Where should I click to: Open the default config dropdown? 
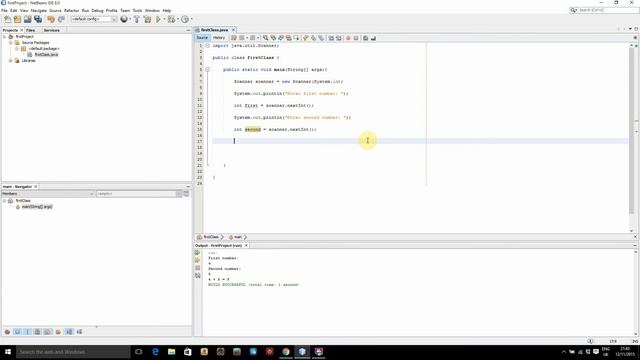coord(94,19)
